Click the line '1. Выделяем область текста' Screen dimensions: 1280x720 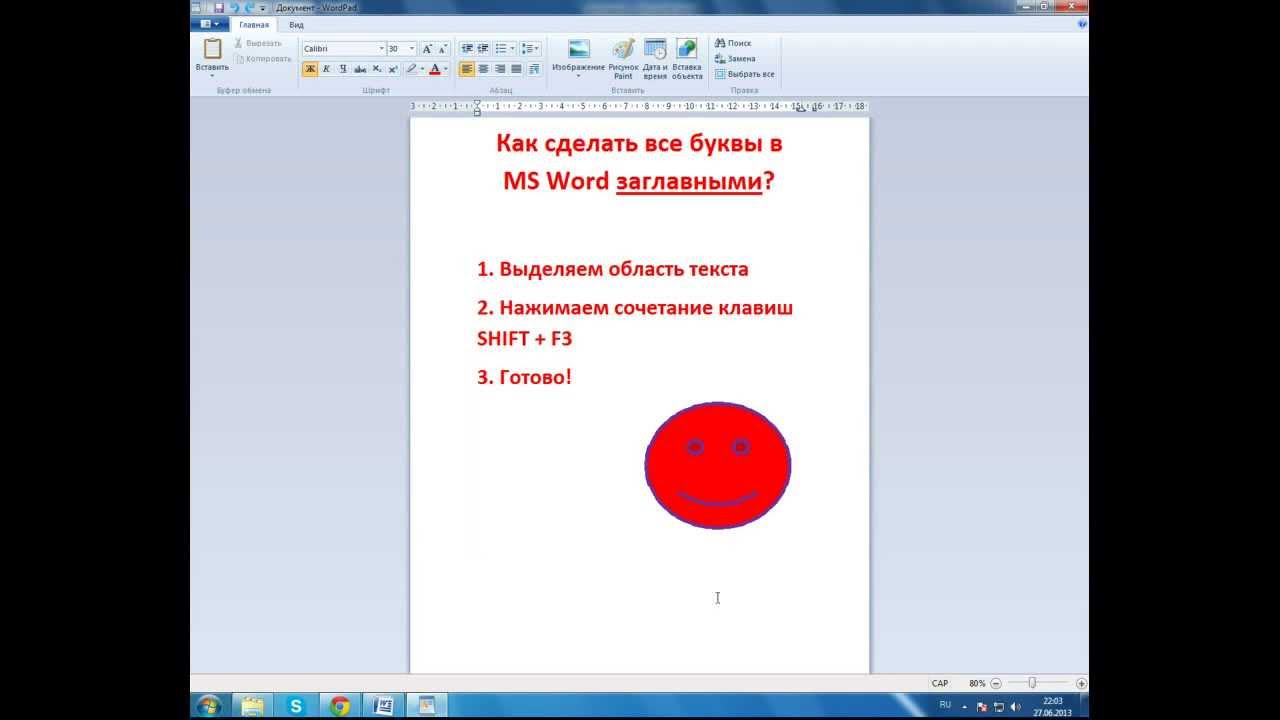613,269
